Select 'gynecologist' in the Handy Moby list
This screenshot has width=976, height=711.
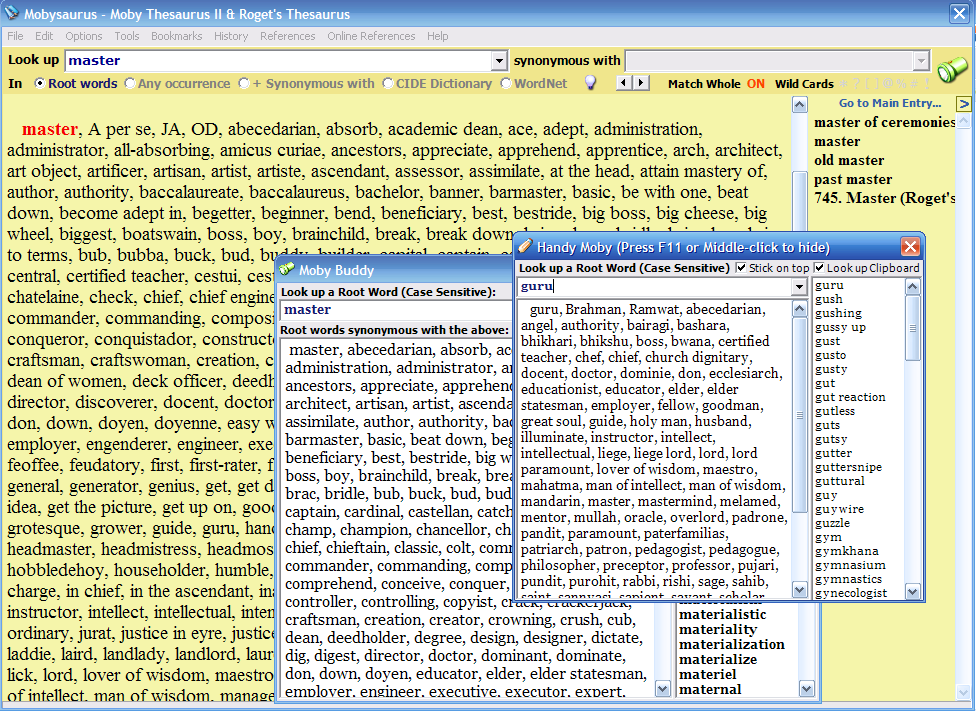[x=851, y=593]
